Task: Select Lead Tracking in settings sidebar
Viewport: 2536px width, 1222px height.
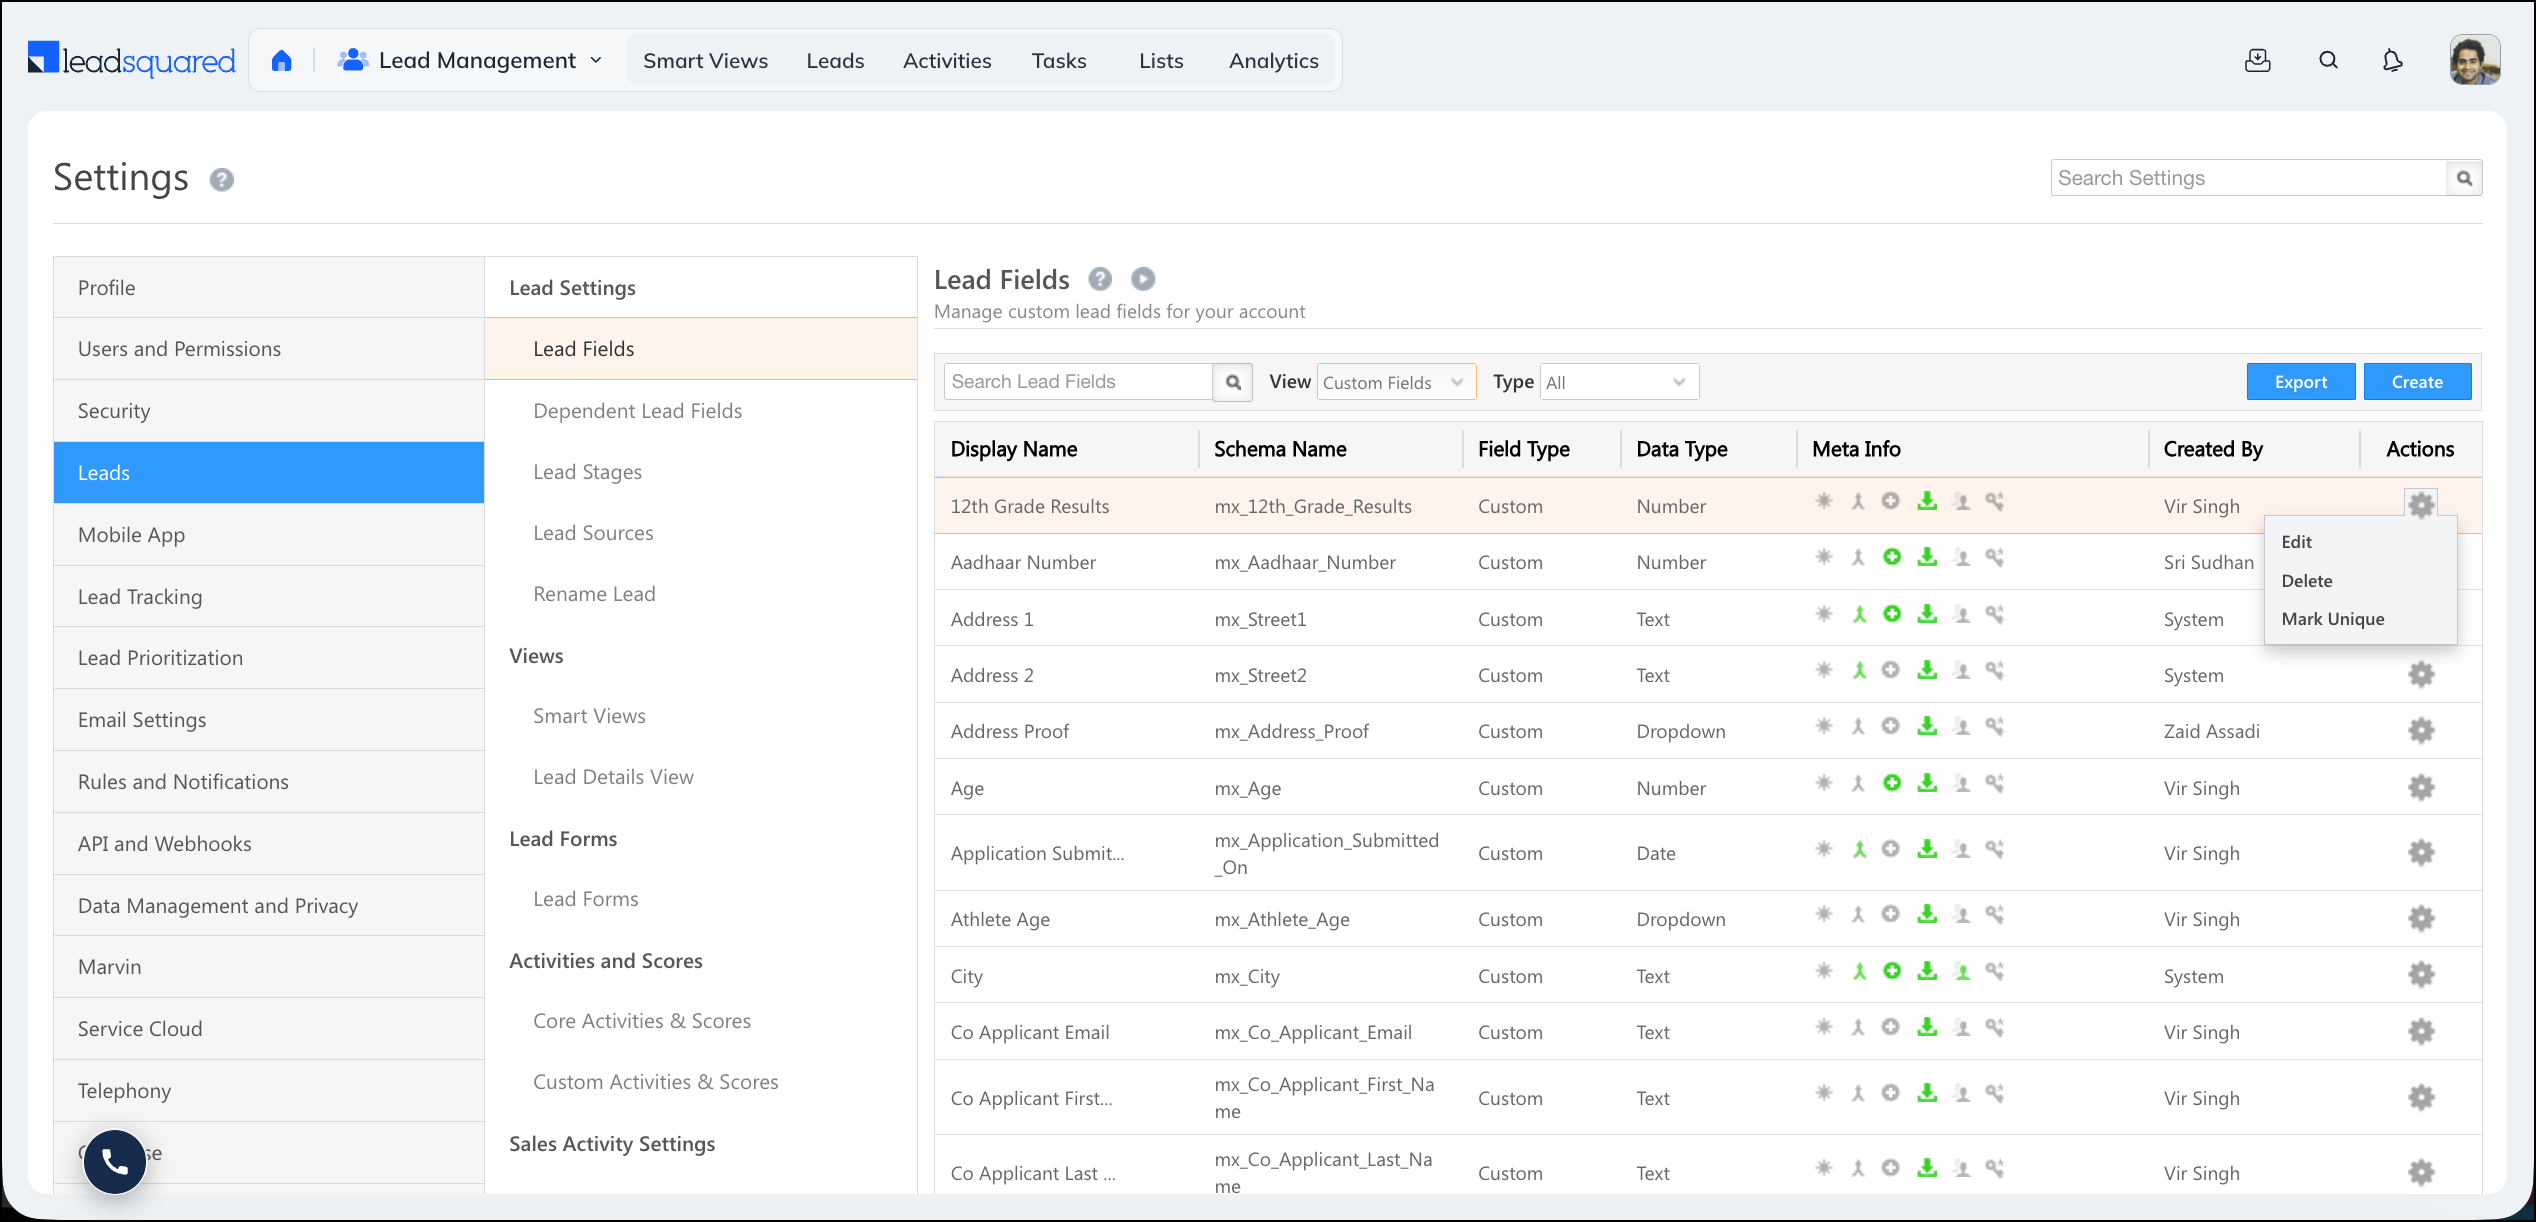Action: [269, 597]
